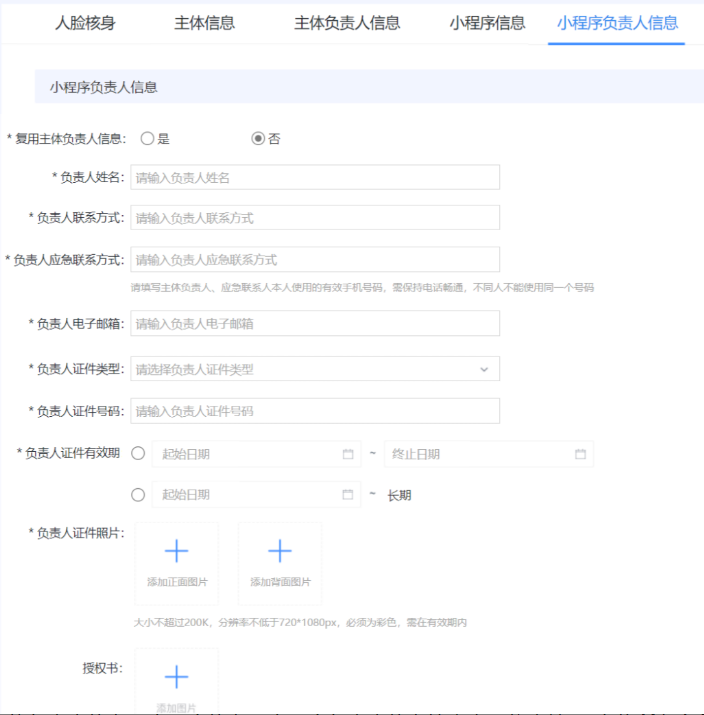This screenshot has height=715, width=704.
Task: Open the 主体信息 tab
Action: click(204, 23)
